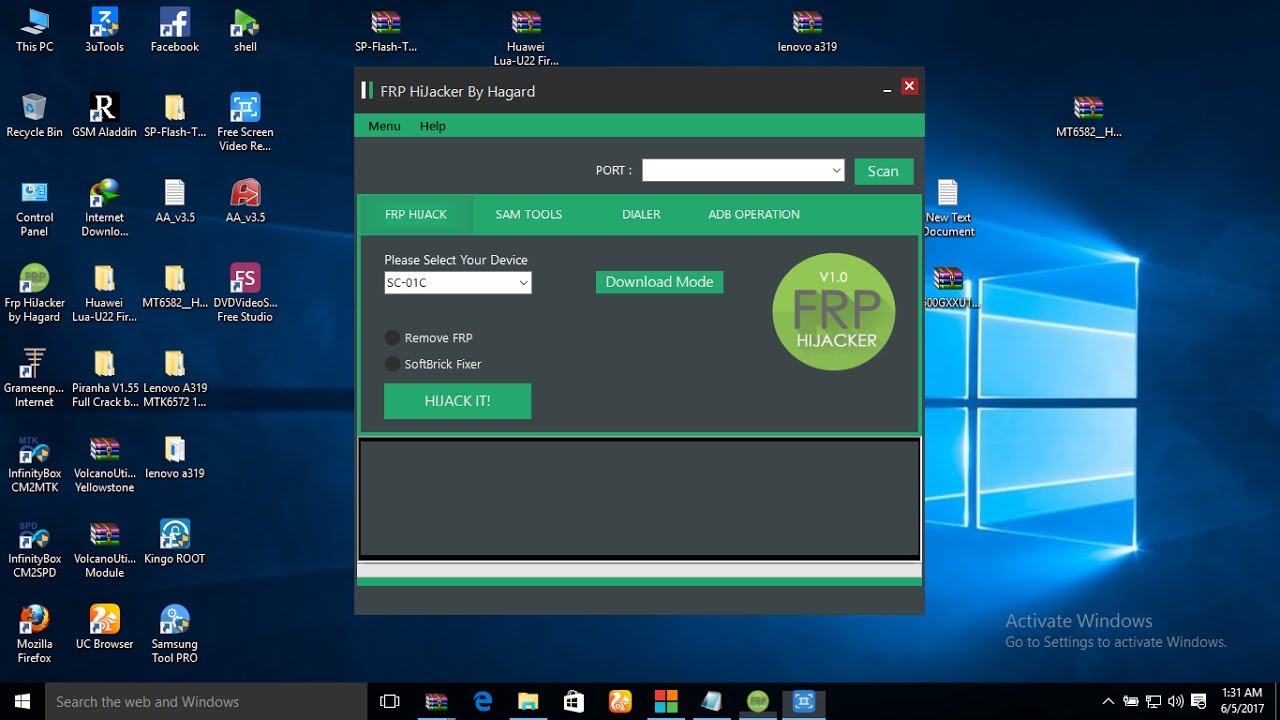
Task: Open Task View on the taskbar
Action: [390, 702]
